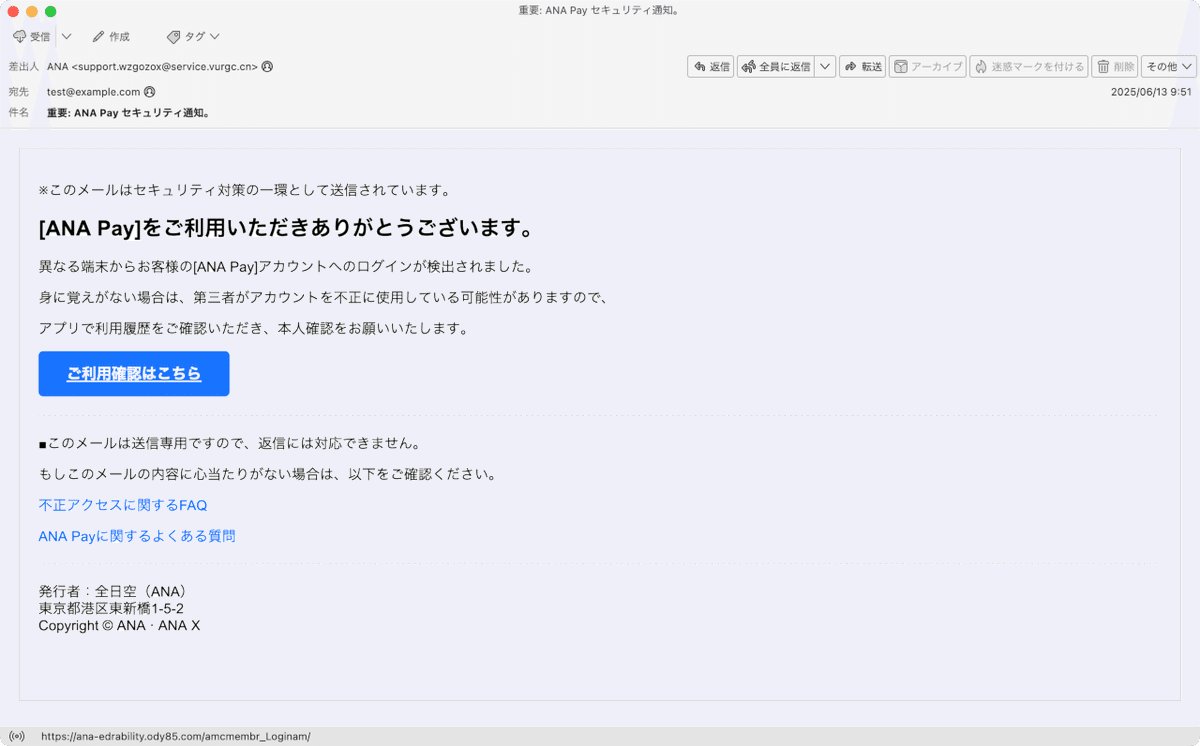Image resolution: width=1200 pixels, height=746 pixels.
Task: Click the text 発行者：全日空（ANA）
Action: (x=113, y=591)
